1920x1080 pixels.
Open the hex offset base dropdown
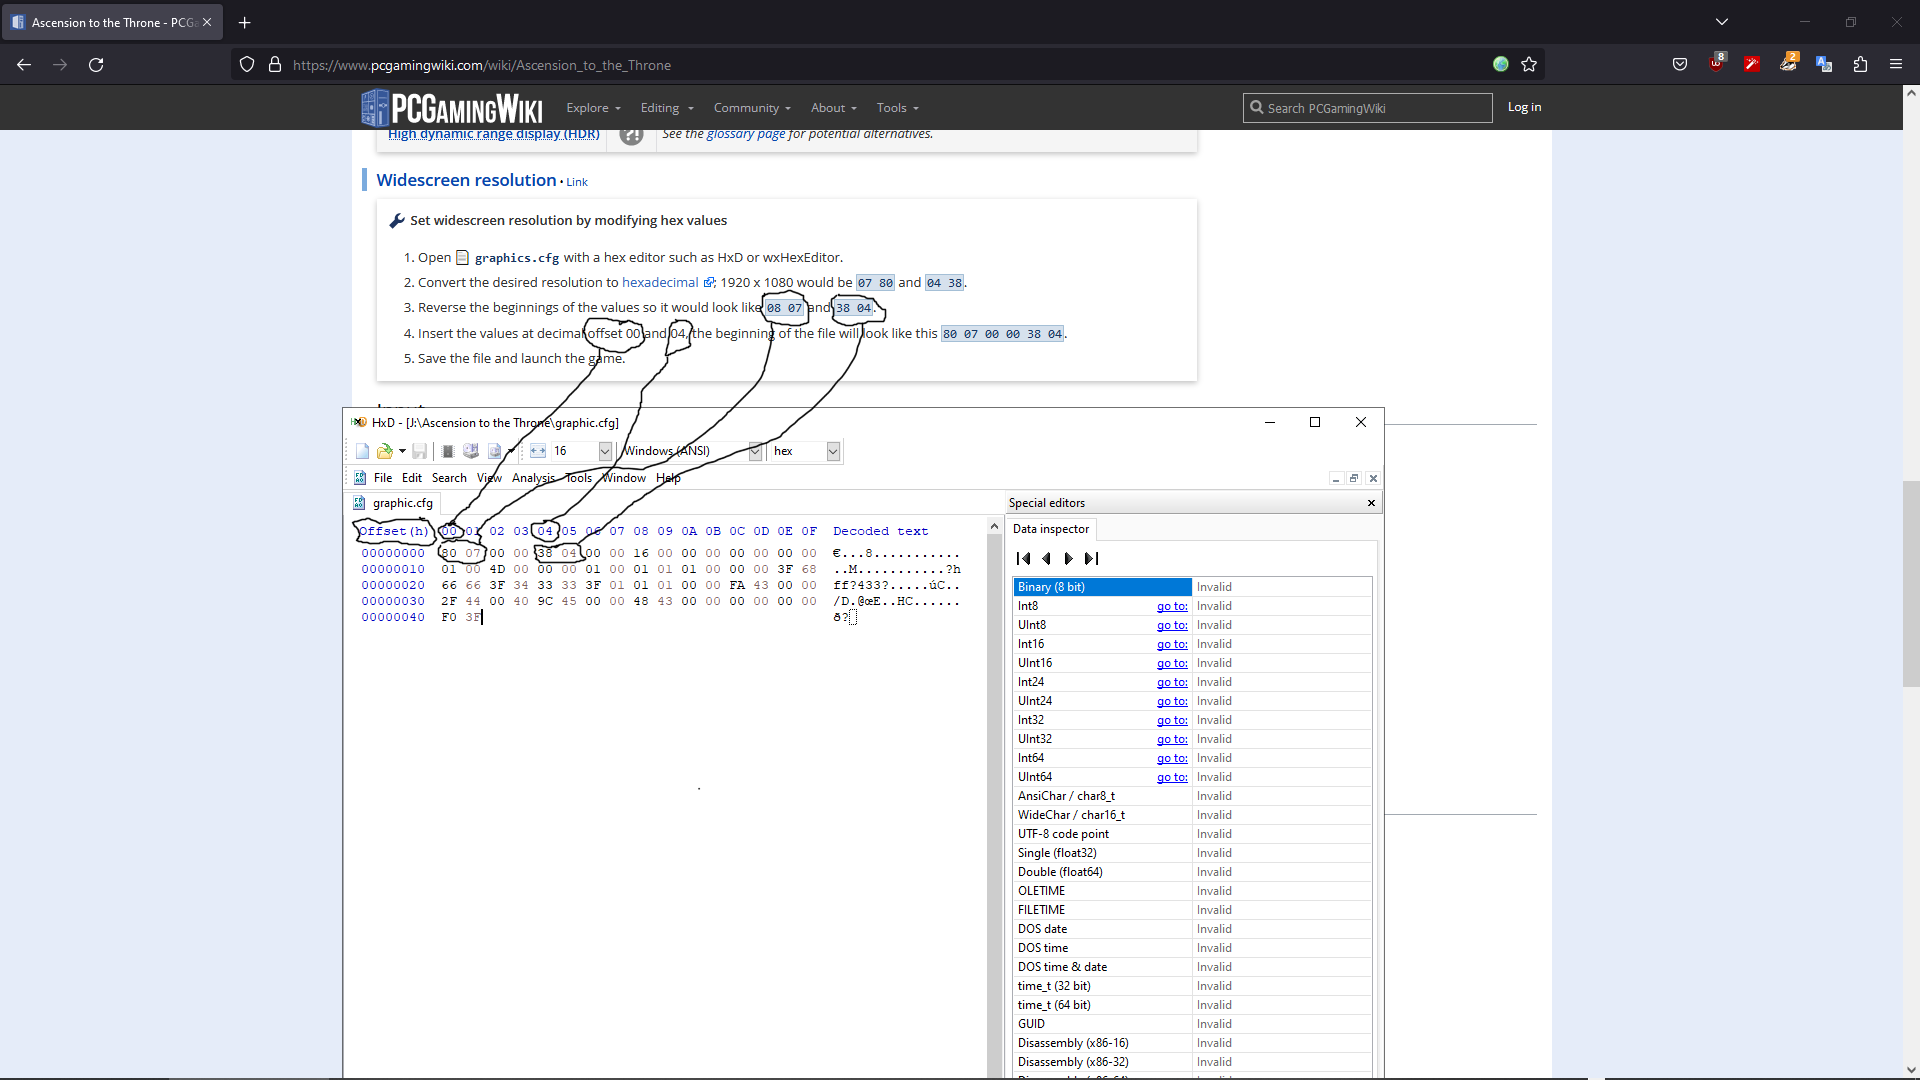tap(833, 452)
